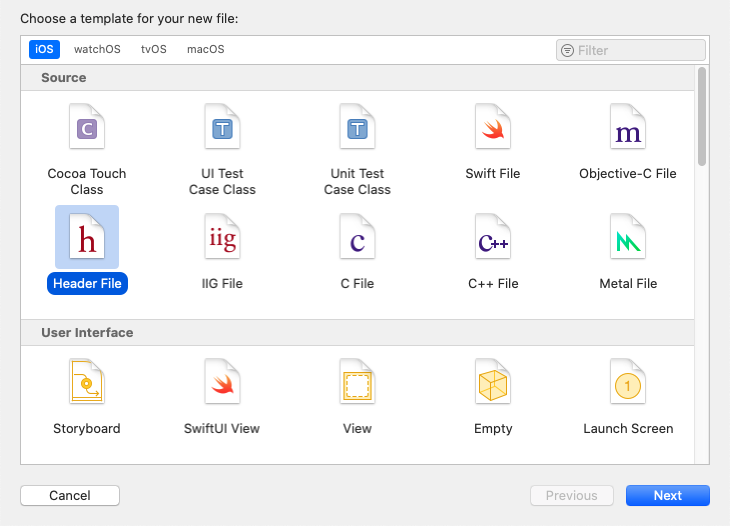Switch to the iOS platform tab

[44, 49]
